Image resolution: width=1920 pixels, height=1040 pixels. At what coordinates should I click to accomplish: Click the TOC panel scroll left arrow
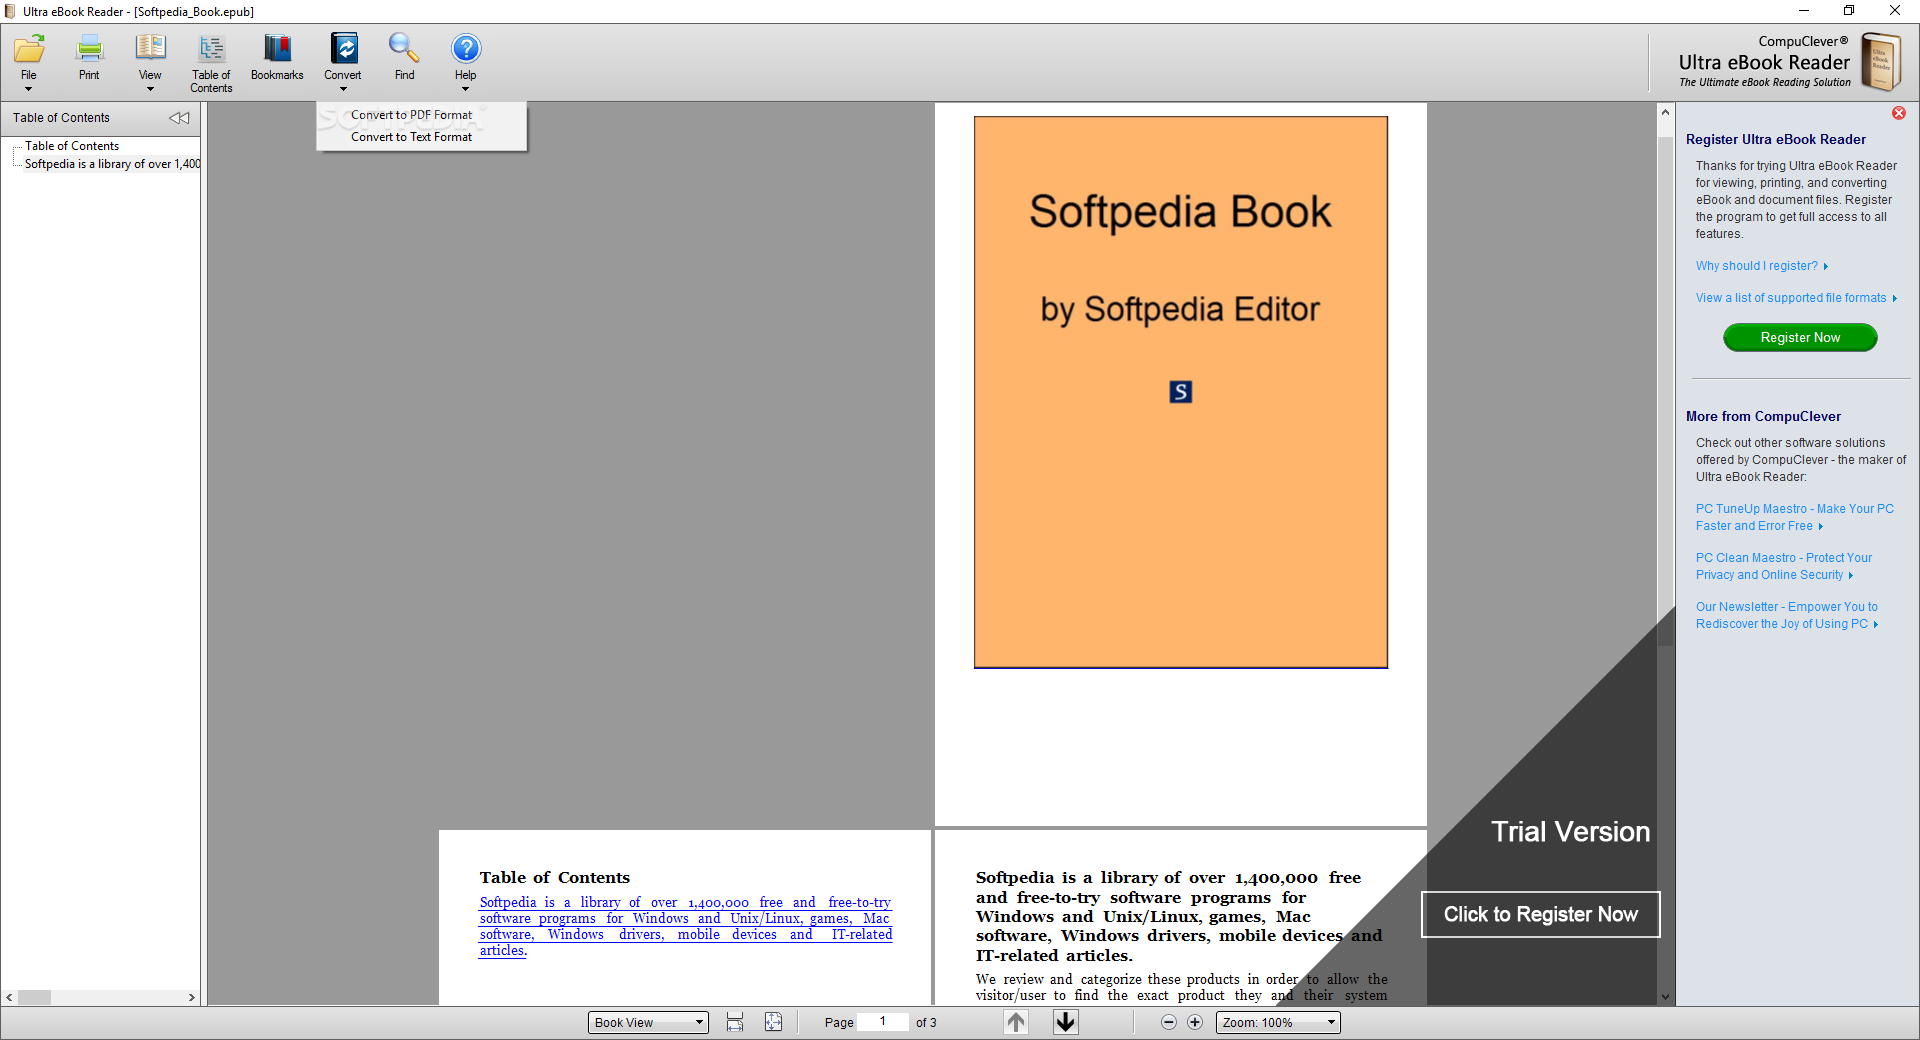tap(9, 997)
